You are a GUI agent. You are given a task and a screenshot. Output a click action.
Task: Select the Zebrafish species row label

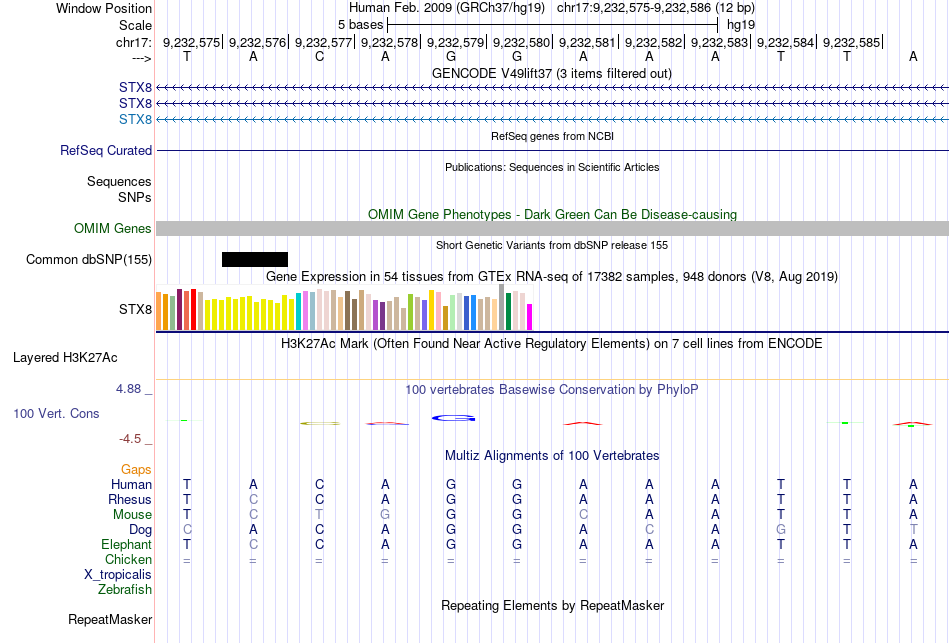pos(125,589)
